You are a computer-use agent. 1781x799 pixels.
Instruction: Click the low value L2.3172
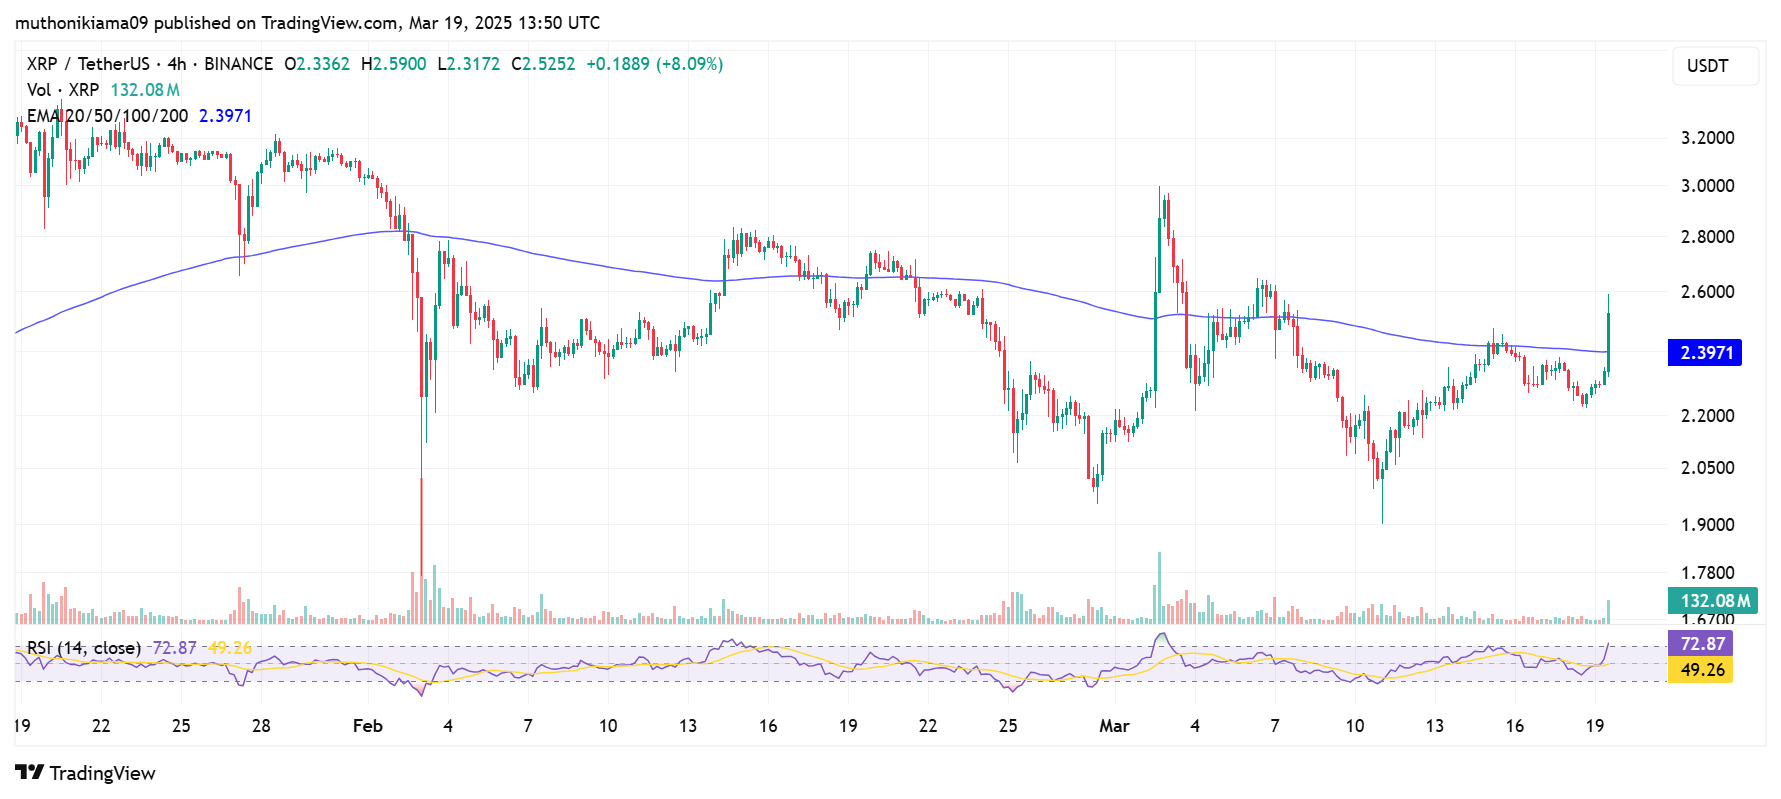469,64
